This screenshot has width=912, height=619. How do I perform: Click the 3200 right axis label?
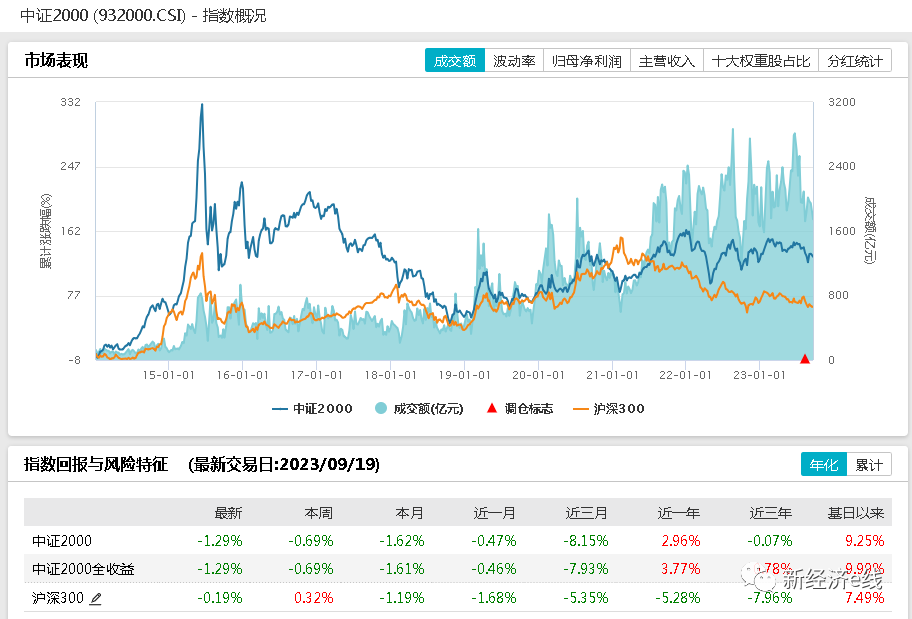(842, 102)
